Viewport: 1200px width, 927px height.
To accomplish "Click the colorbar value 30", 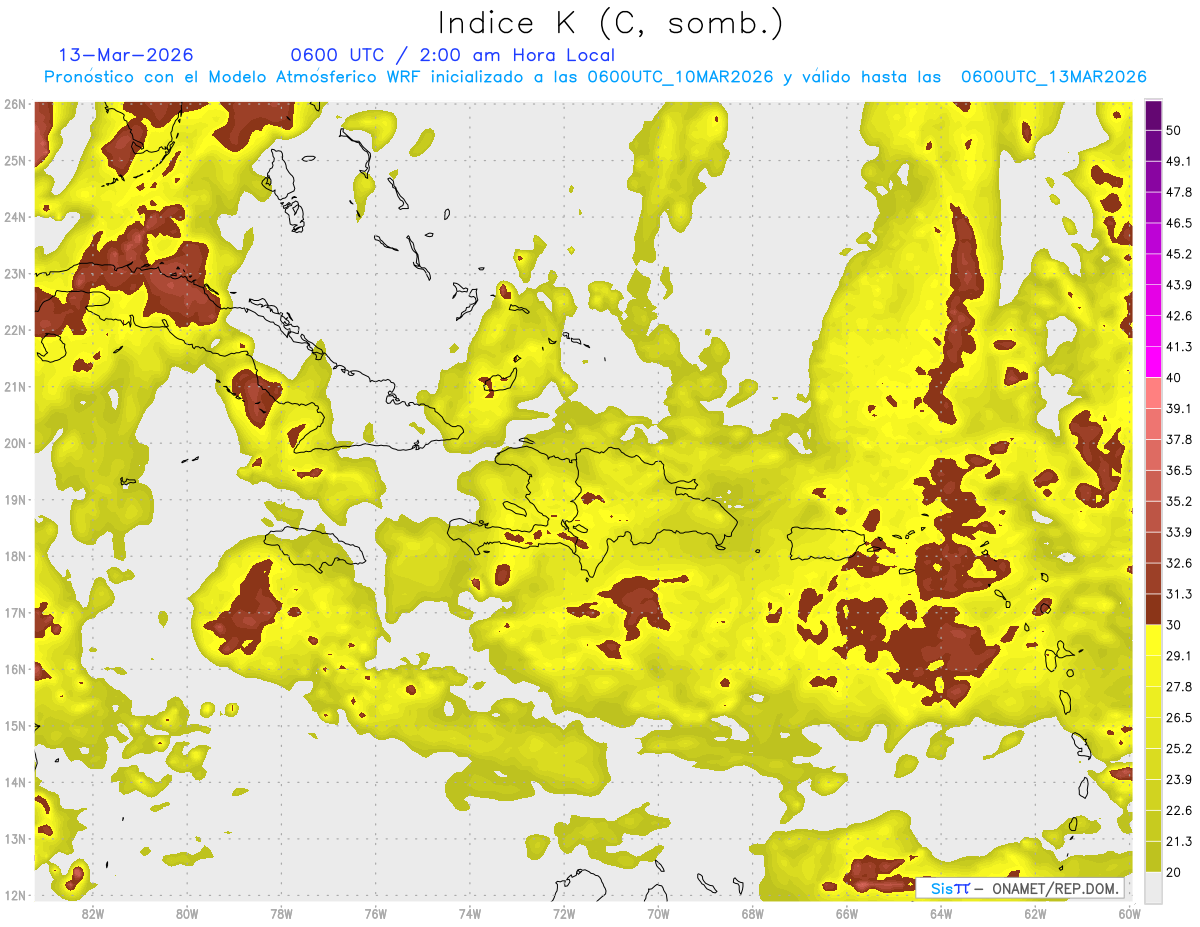I will coord(1174,625).
